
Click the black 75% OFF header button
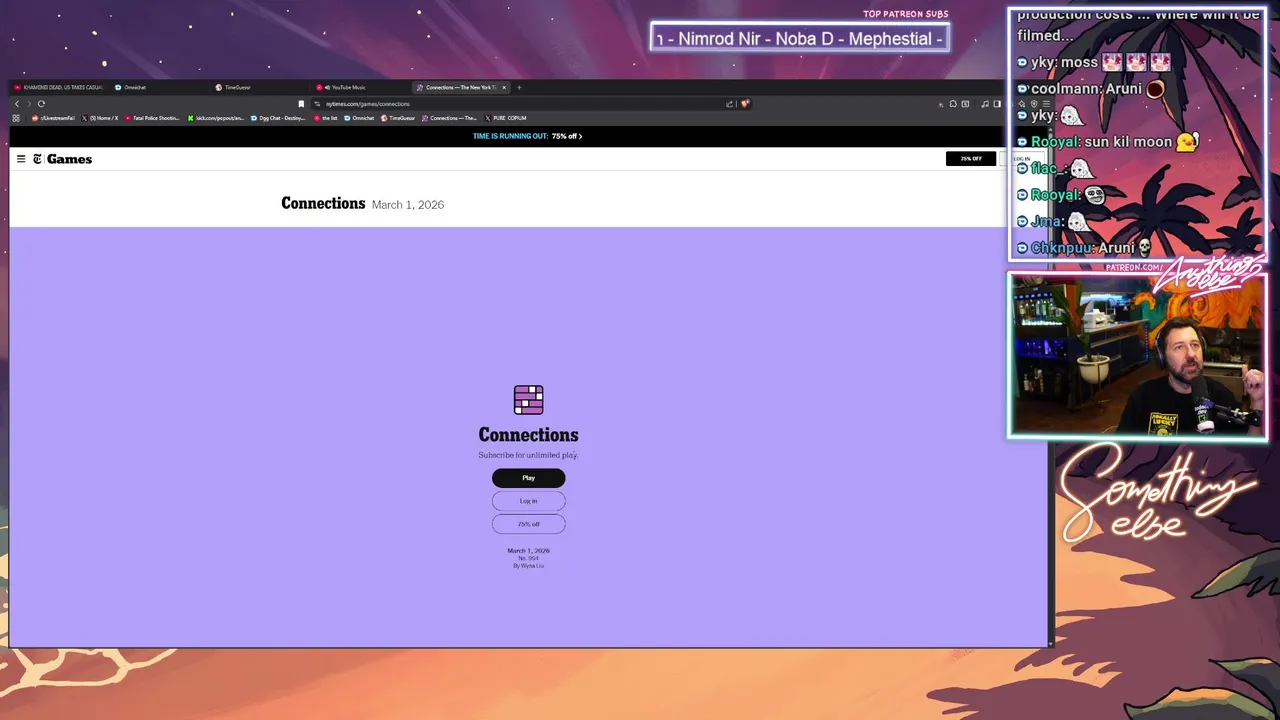pos(971,158)
